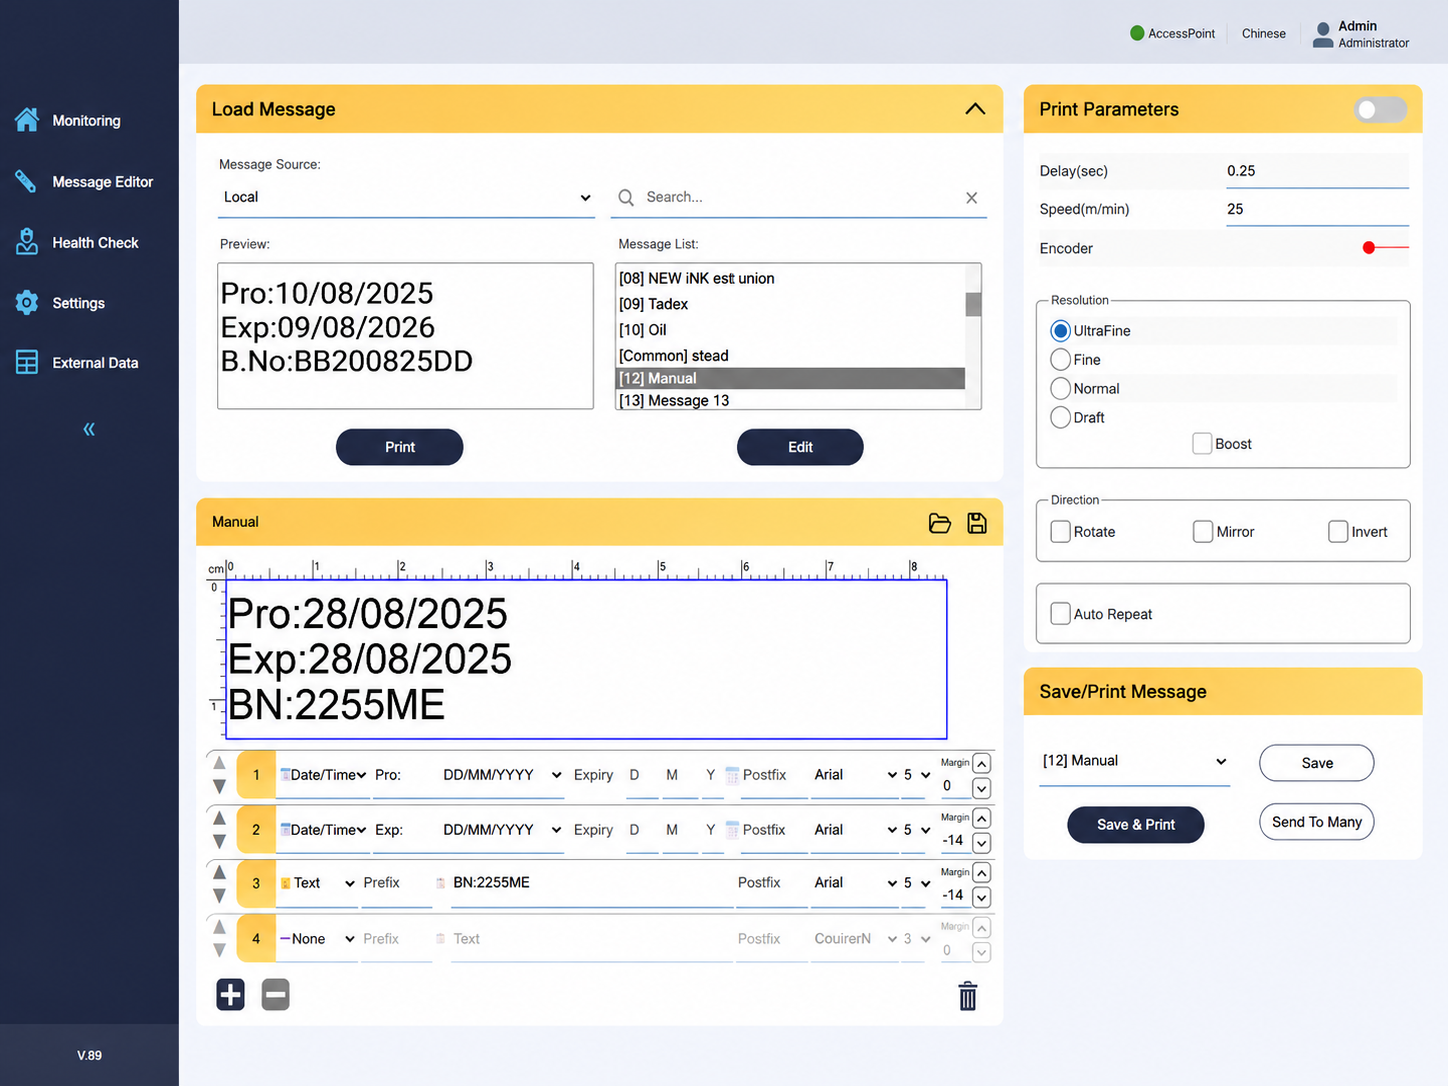Clear the search field with X icon
This screenshot has height=1086, width=1448.
coord(972,198)
